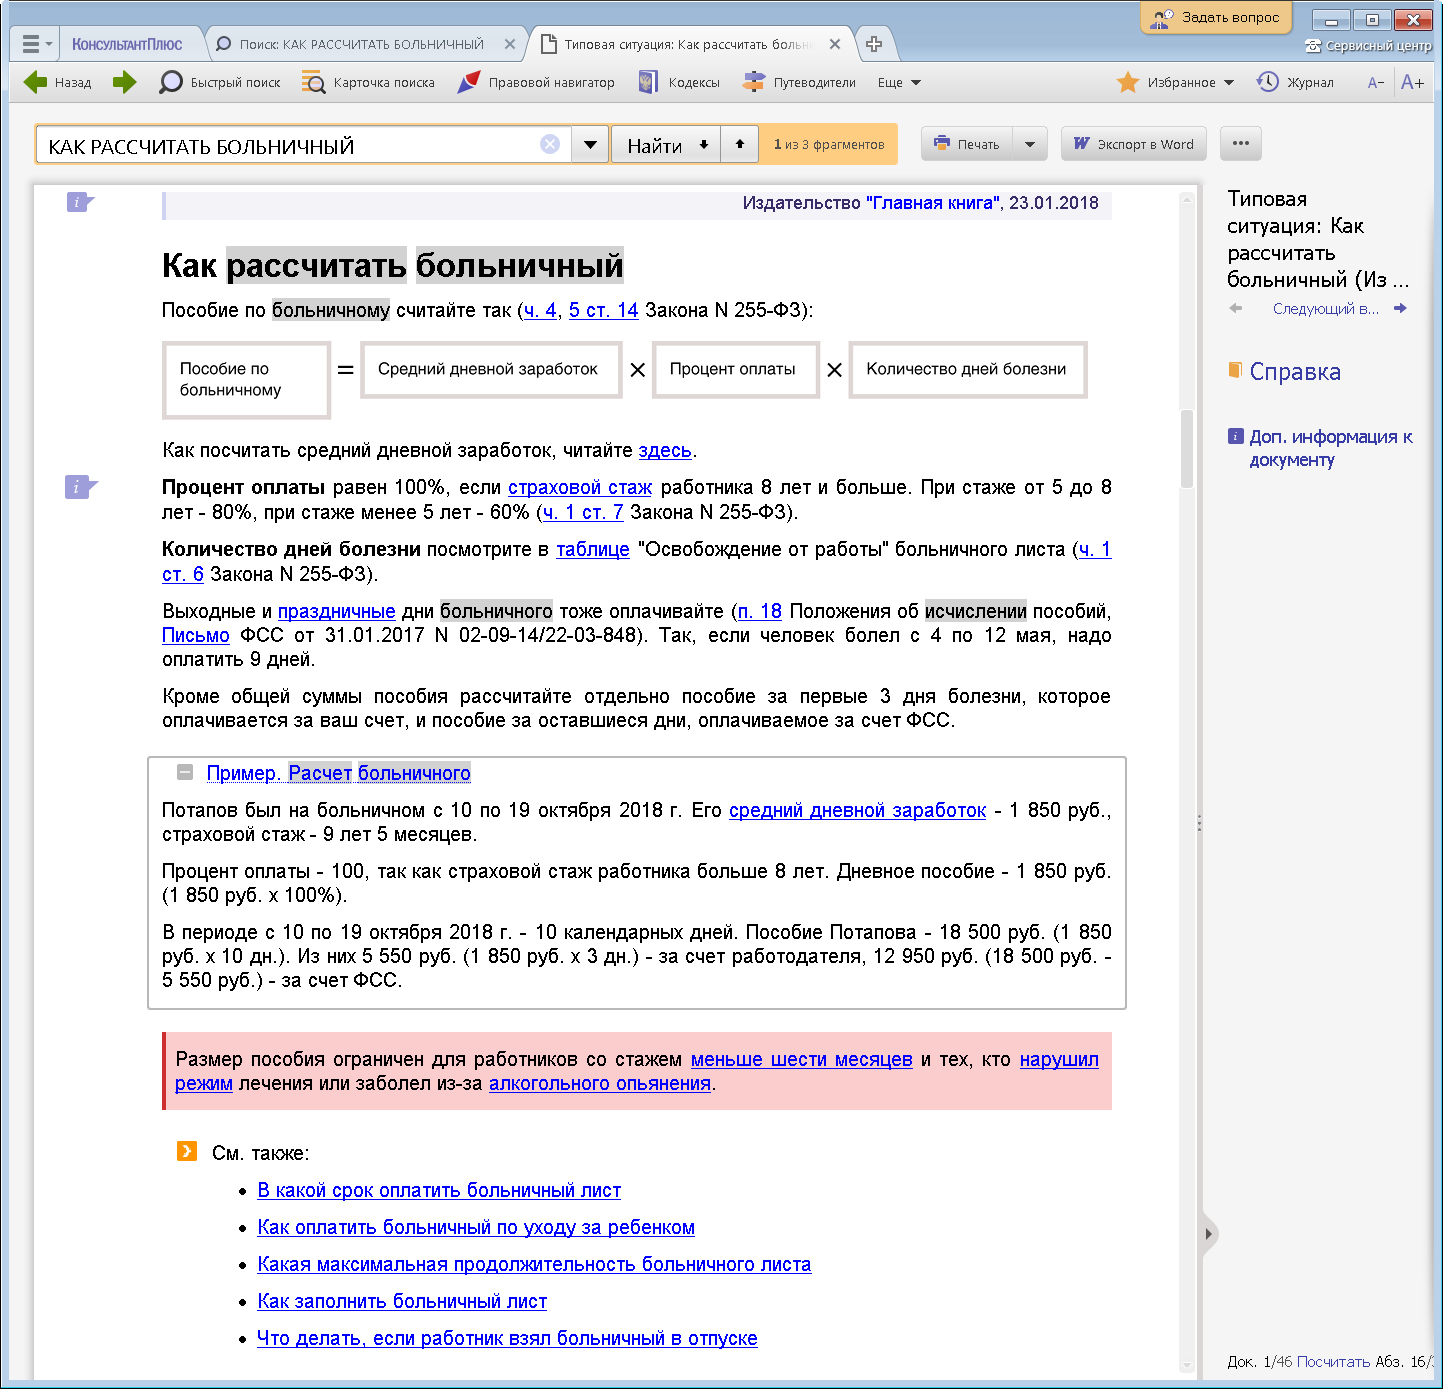Open п. 18 link

760,611
